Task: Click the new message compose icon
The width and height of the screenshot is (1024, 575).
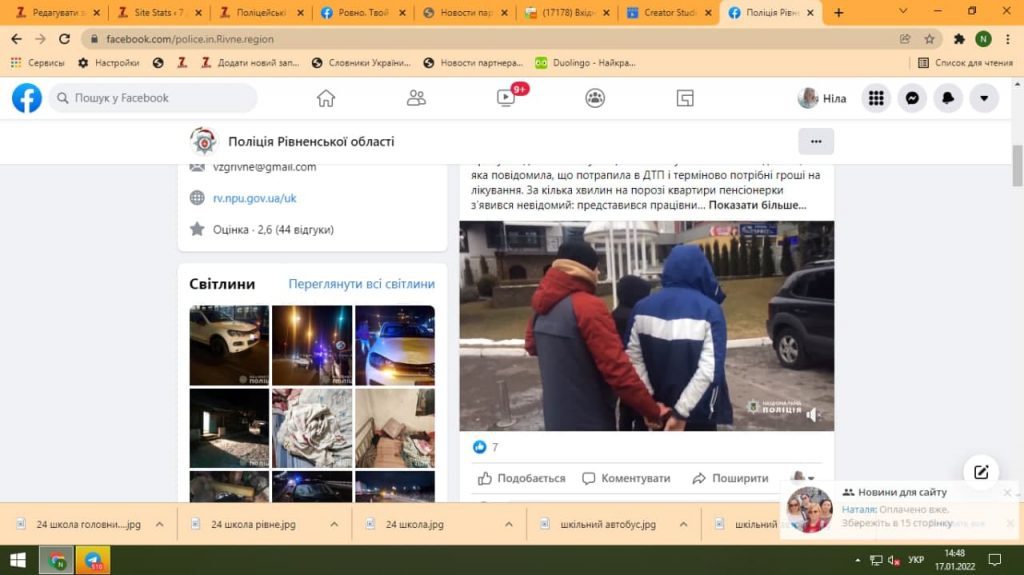Action: point(981,472)
